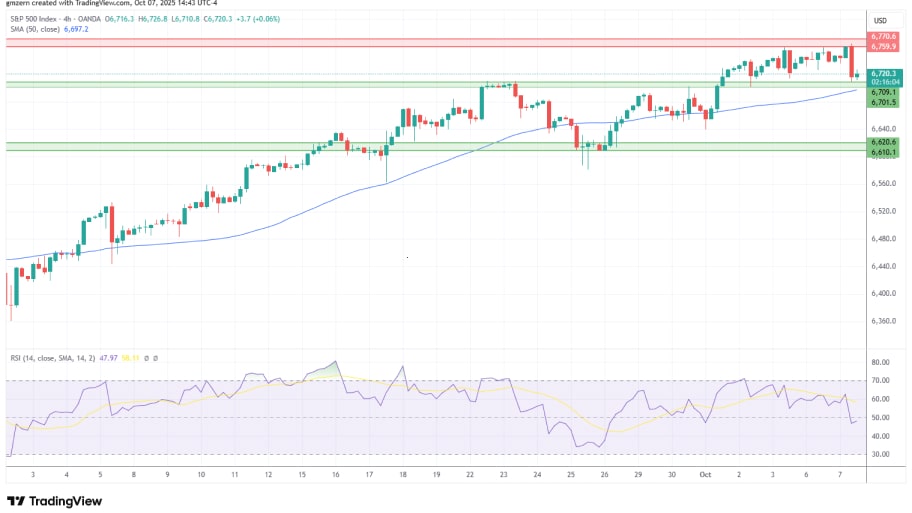Click the 6,610.1 green price label

(x=883, y=152)
